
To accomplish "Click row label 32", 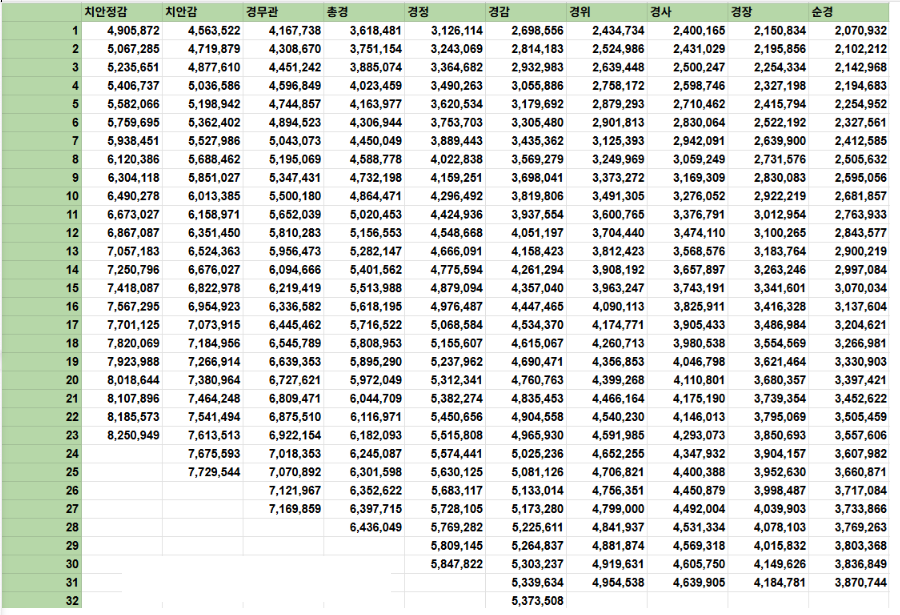I will [72, 601].
